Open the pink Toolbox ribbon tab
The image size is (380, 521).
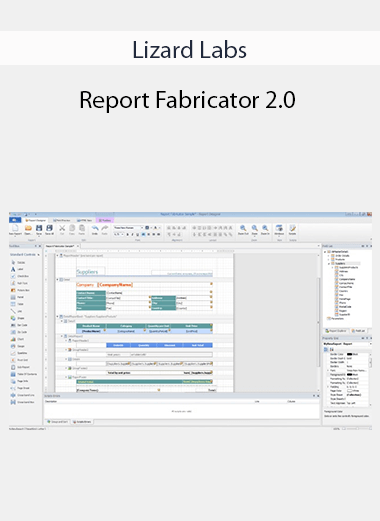[105, 220]
